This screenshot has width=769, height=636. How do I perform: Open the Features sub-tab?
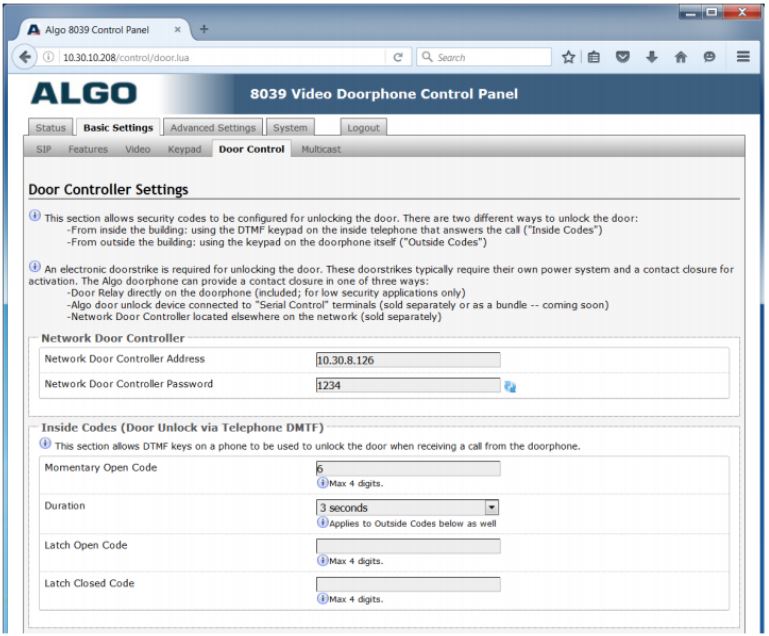point(88,149)
